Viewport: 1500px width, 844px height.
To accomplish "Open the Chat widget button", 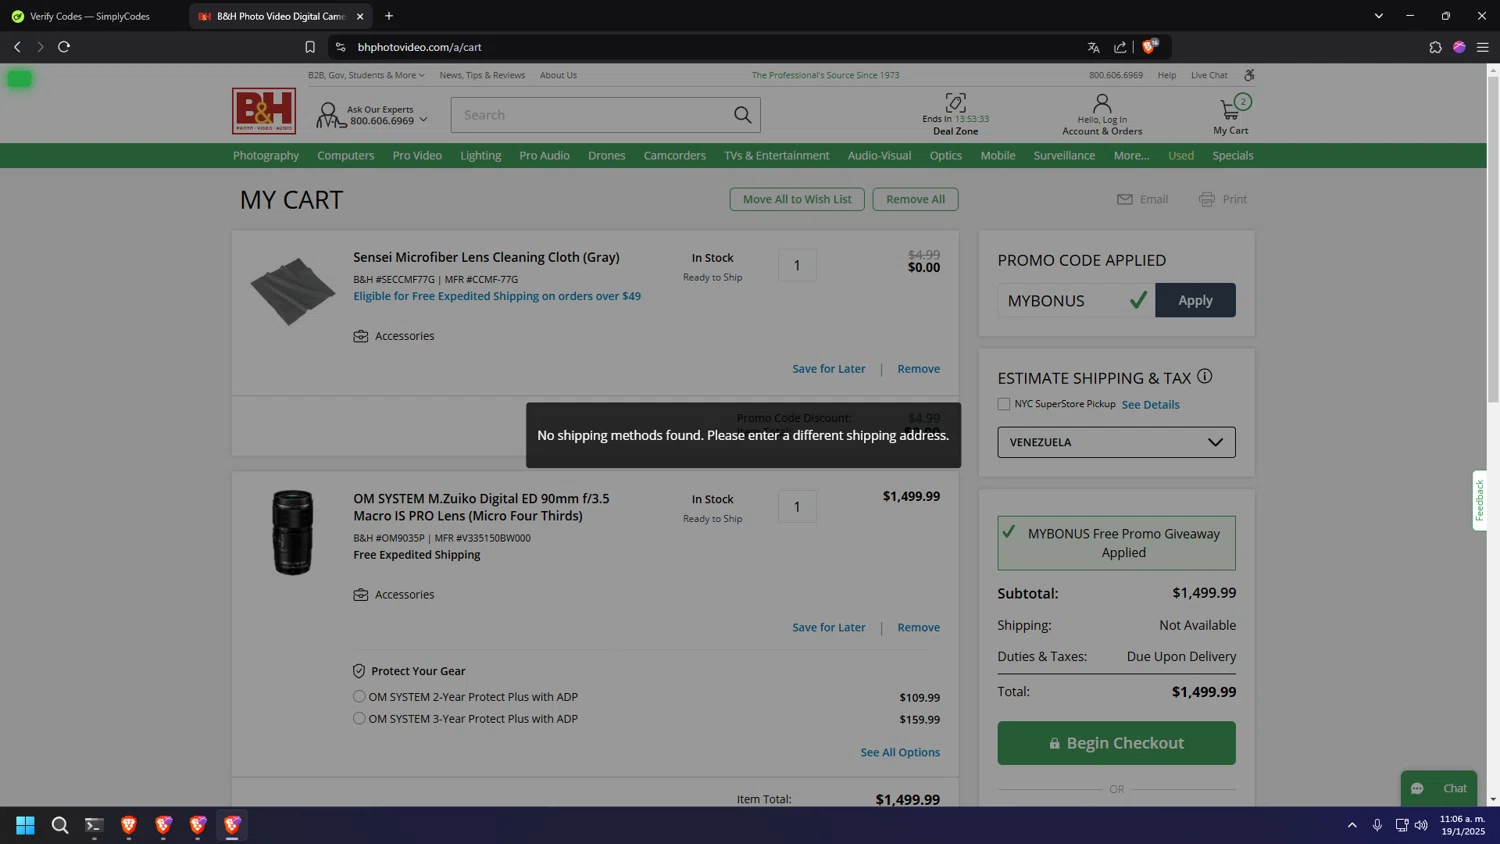I will point(1439,788).
